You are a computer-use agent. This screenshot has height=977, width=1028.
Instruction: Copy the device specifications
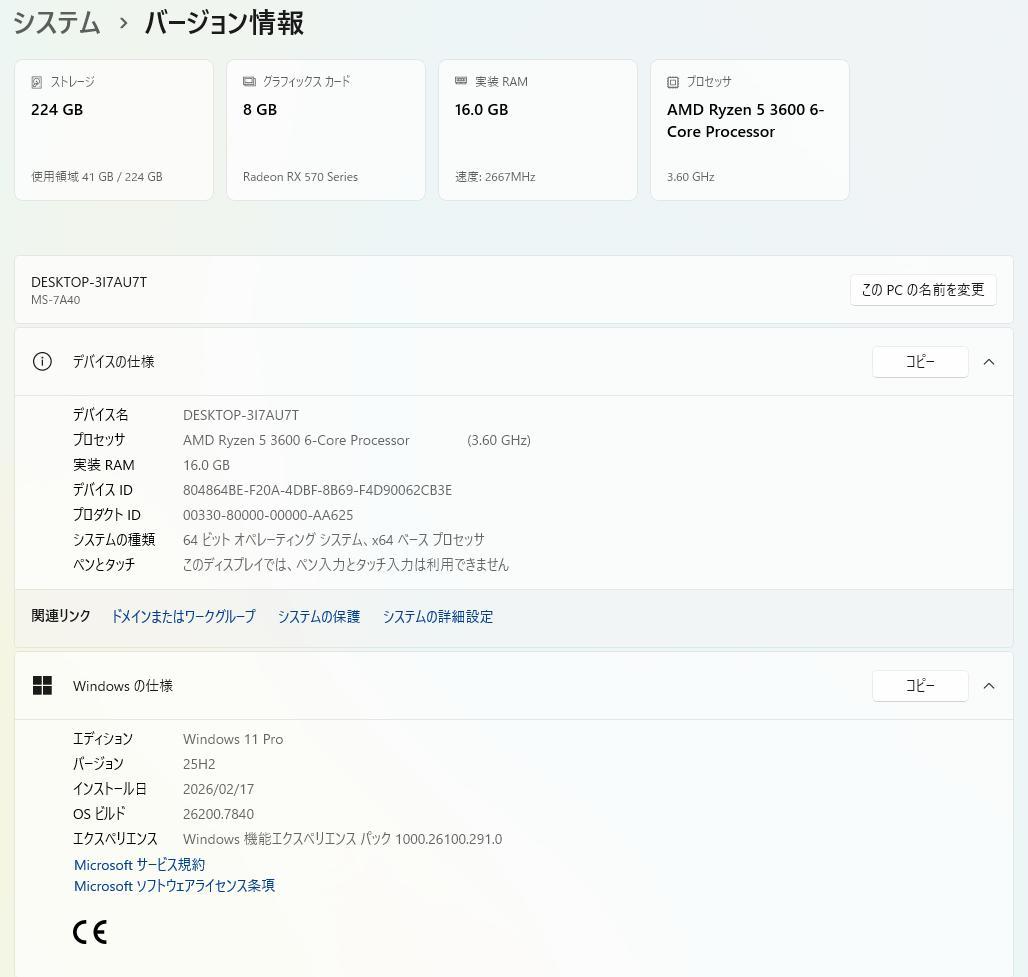tap(920, 362)
